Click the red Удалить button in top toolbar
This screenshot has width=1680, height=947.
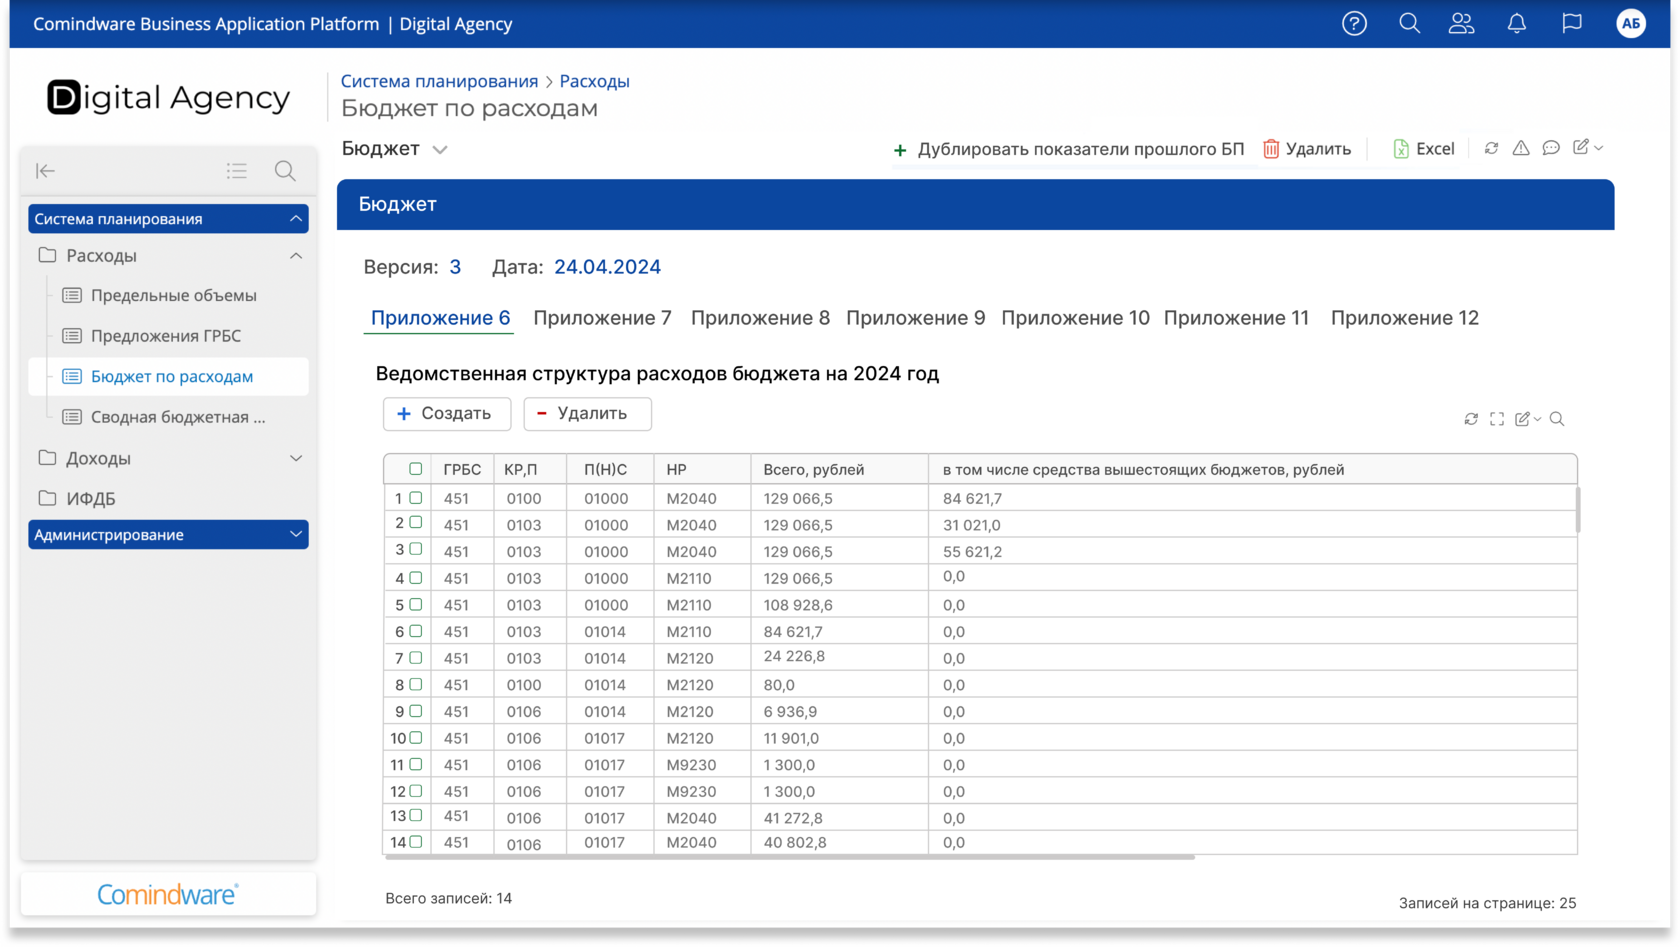(x=1307, y=149)
